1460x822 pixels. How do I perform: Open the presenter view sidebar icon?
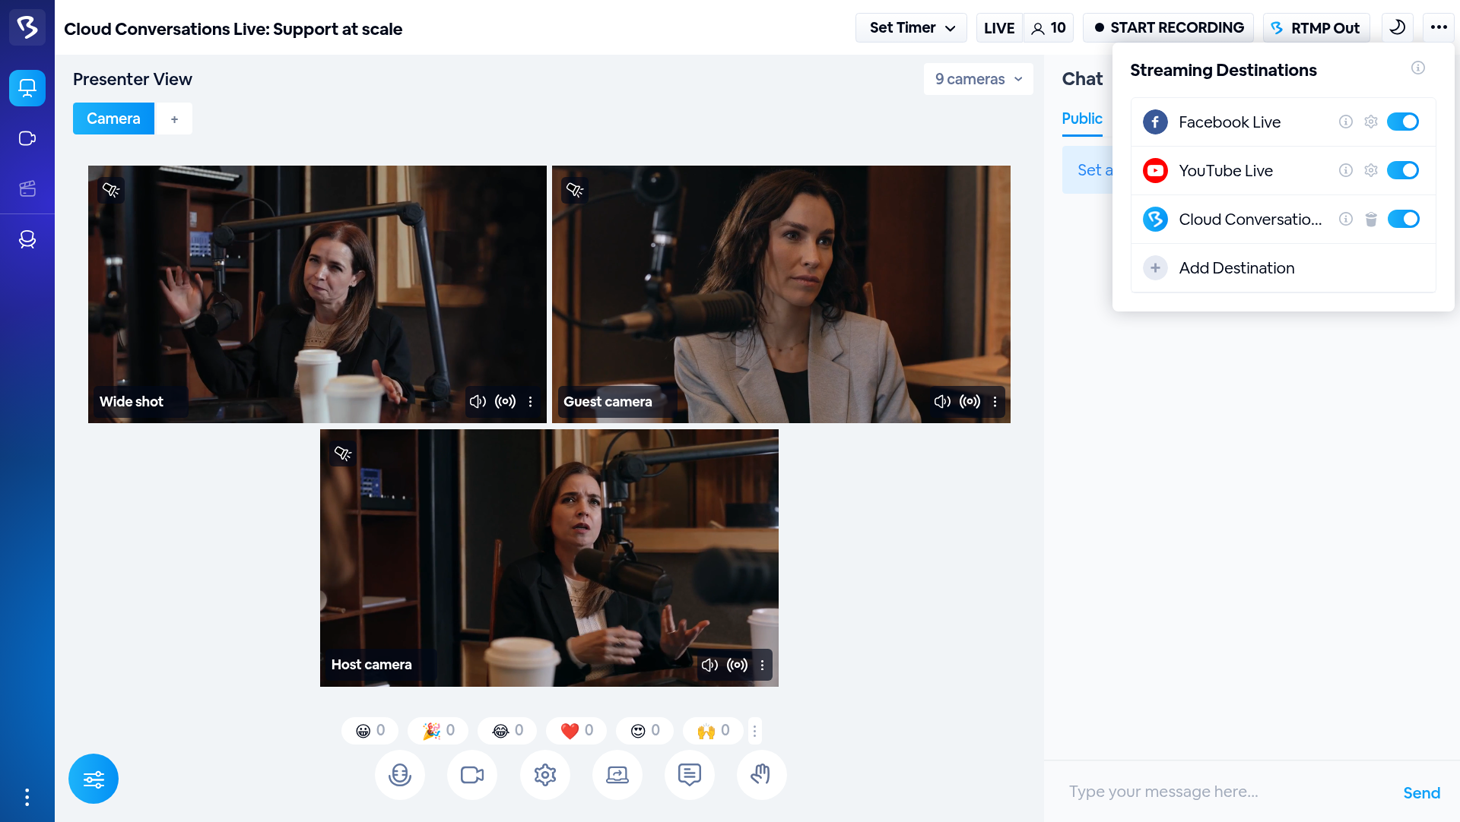click(27, 88)
